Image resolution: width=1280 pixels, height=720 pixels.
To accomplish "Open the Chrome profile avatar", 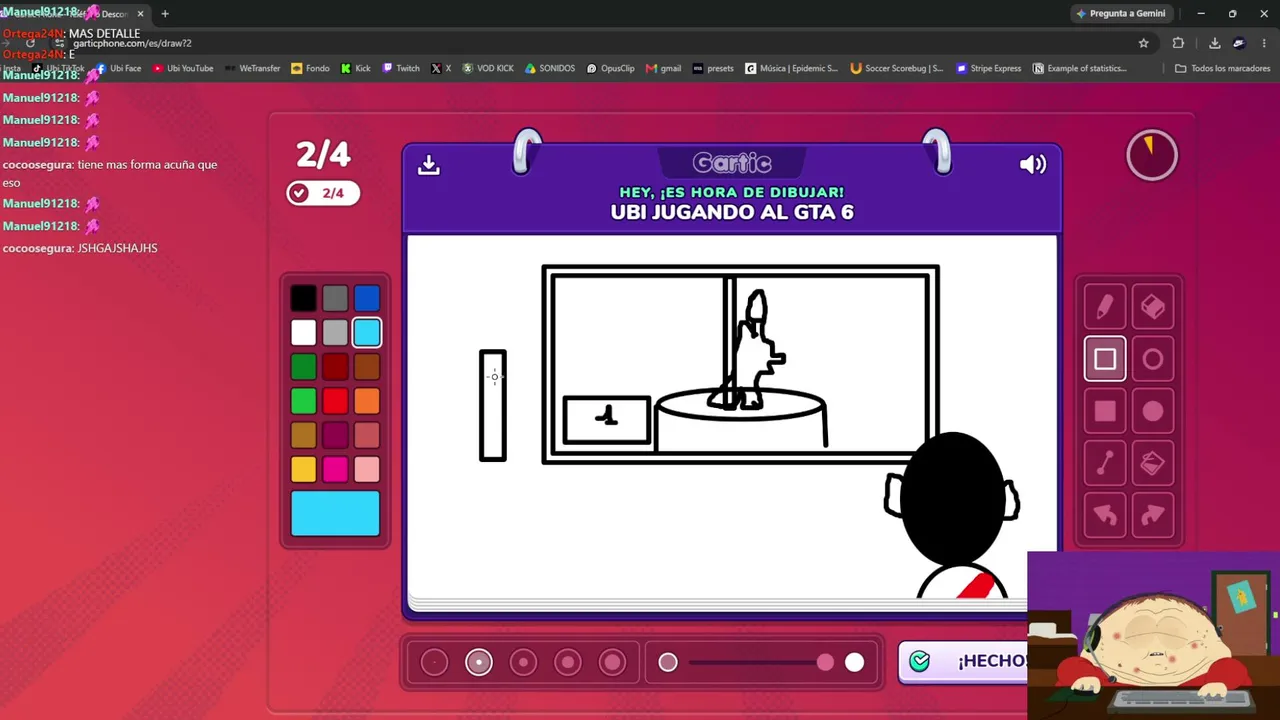I will [x=1239, y=43].
